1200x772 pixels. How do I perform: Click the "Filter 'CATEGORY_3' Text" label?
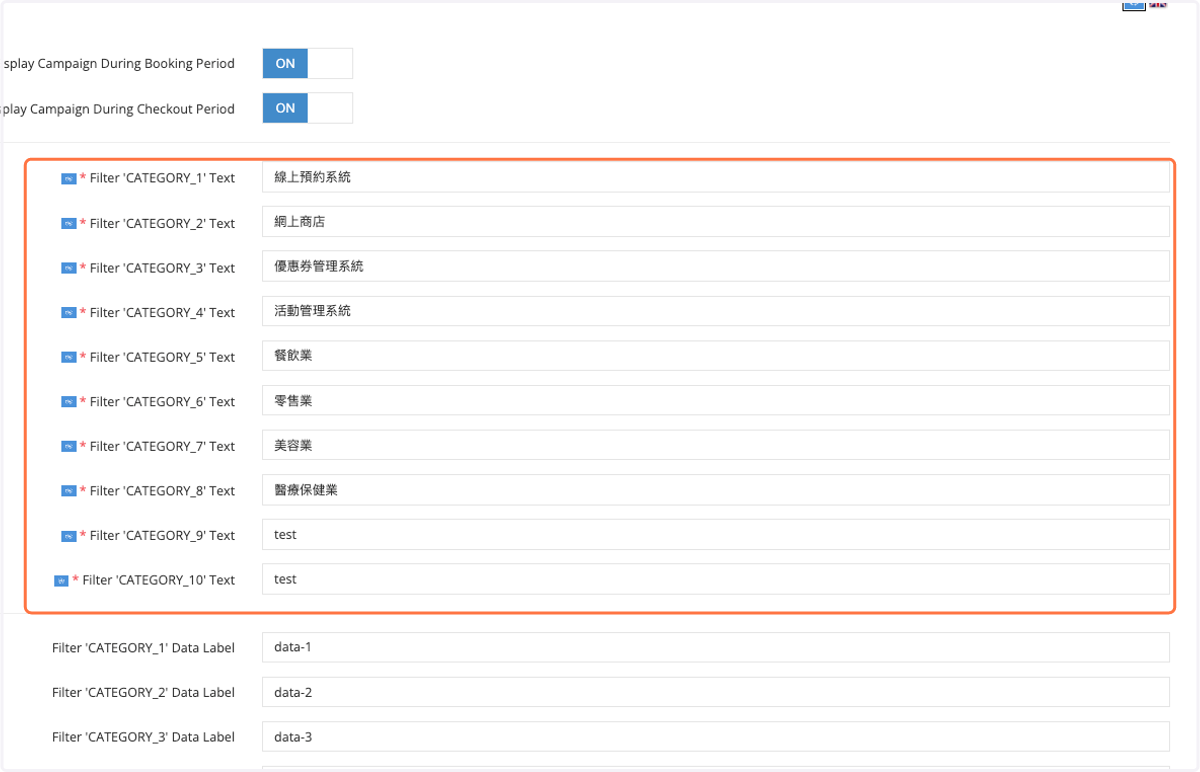click(x=162, y=268)
